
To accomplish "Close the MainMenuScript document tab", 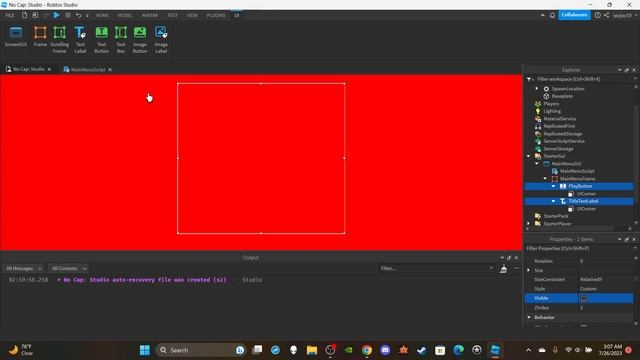I will click(110, 69).
